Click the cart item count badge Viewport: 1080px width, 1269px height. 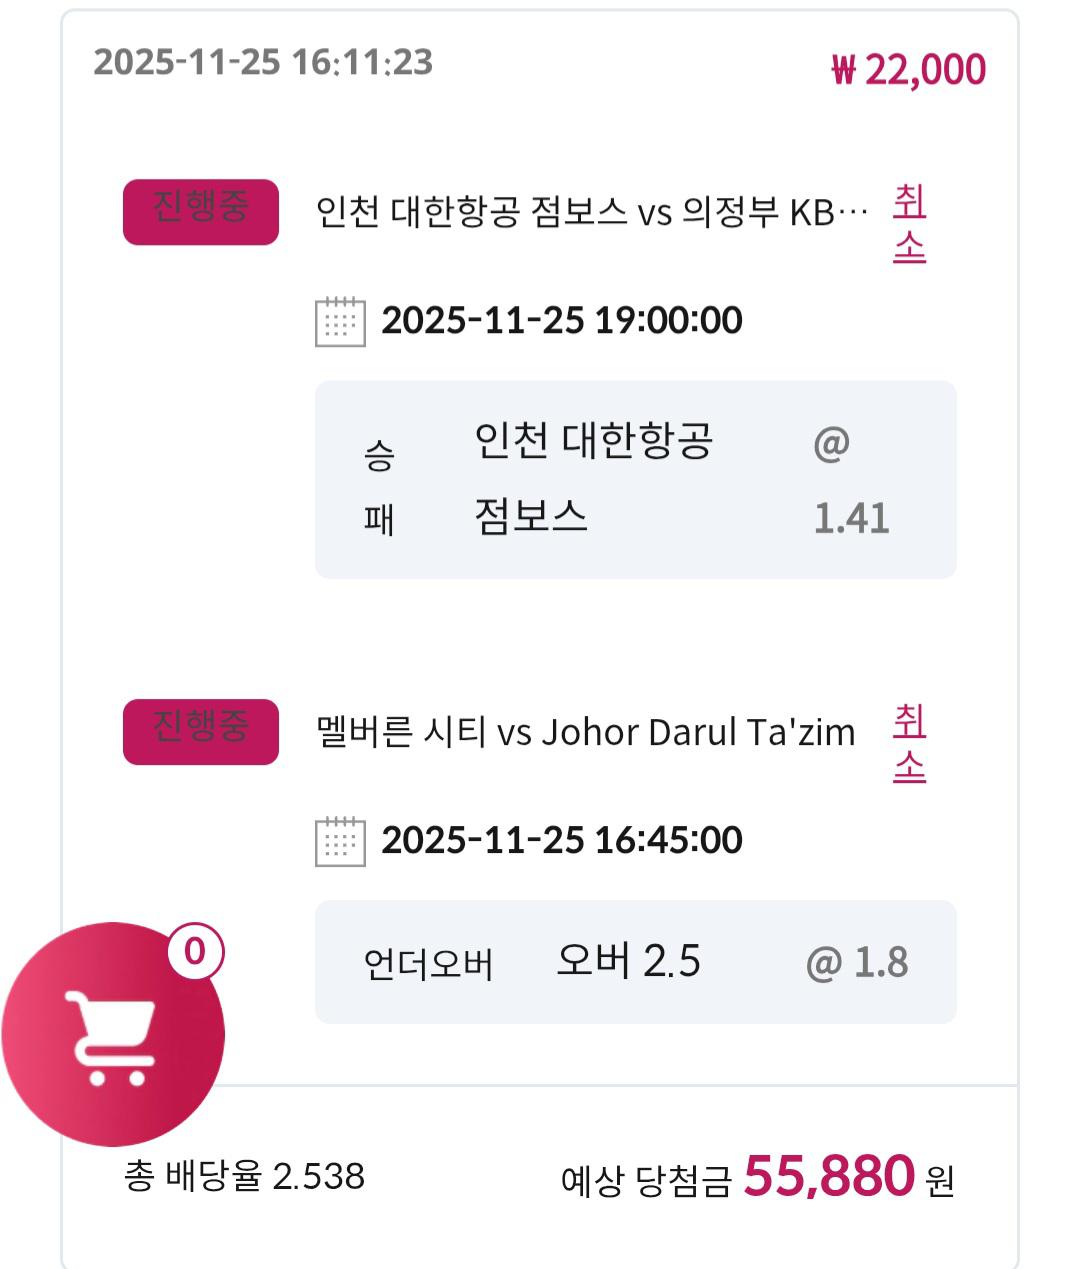coord(194,951)
